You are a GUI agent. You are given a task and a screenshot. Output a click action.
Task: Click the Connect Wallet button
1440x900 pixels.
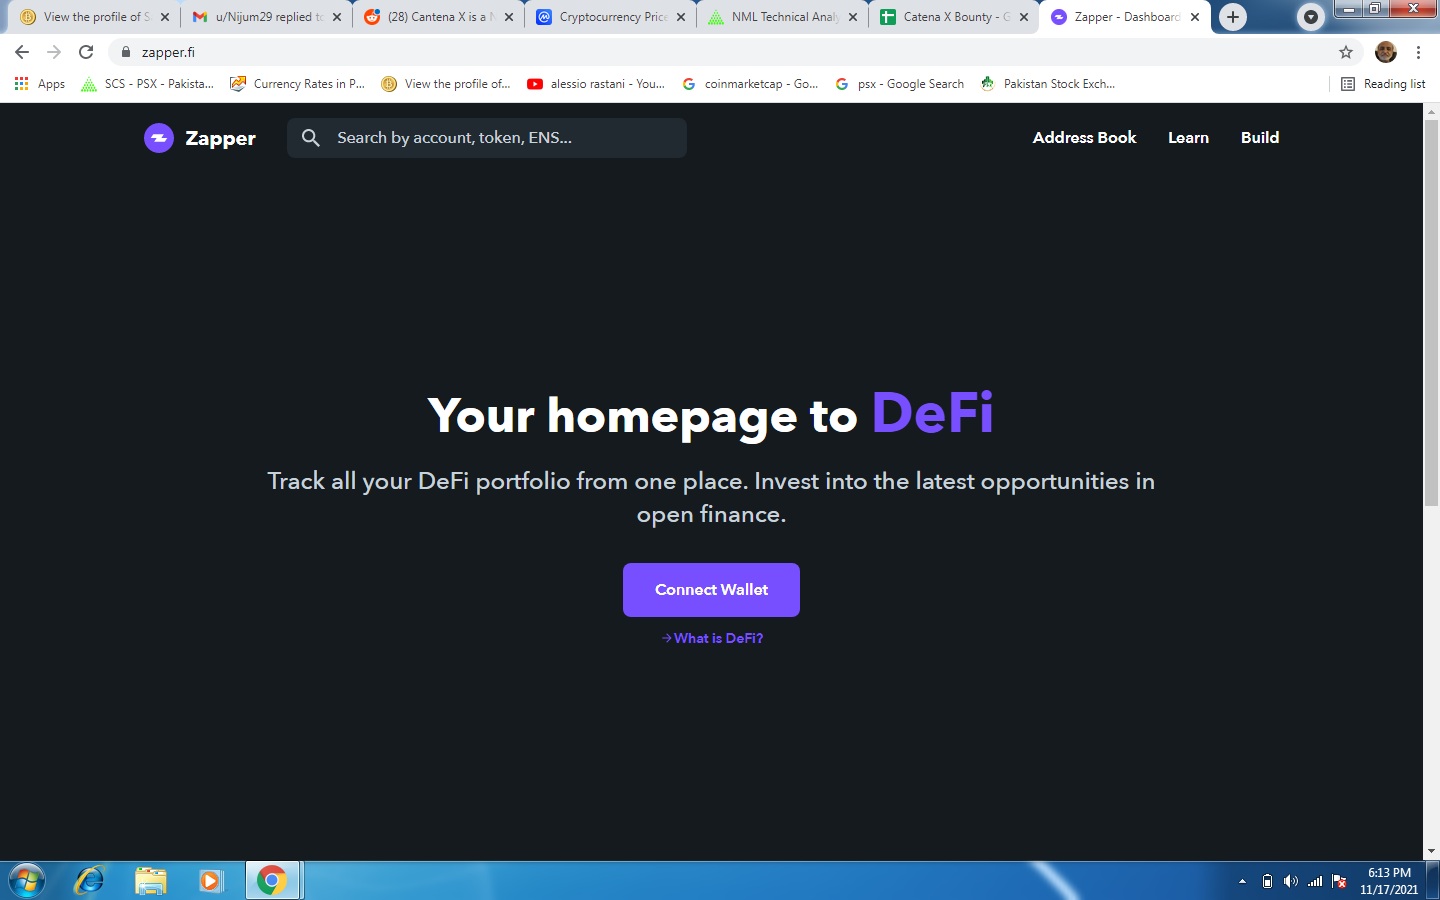coord(711,590)
